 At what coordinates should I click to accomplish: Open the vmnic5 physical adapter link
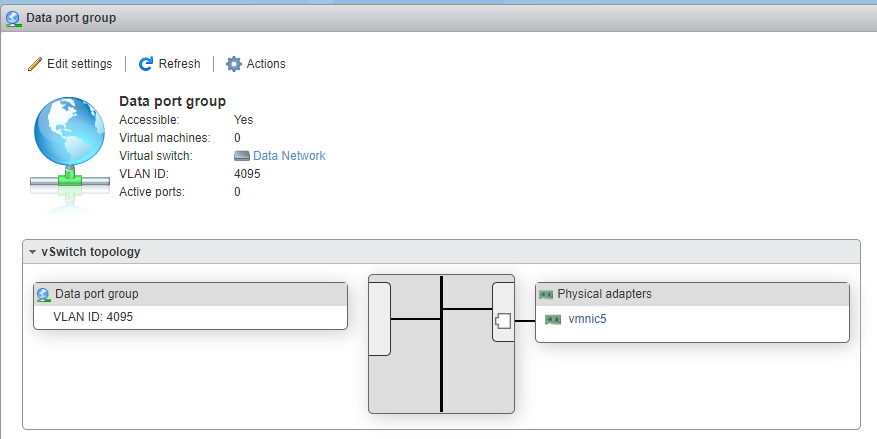(x=588, y=320)
